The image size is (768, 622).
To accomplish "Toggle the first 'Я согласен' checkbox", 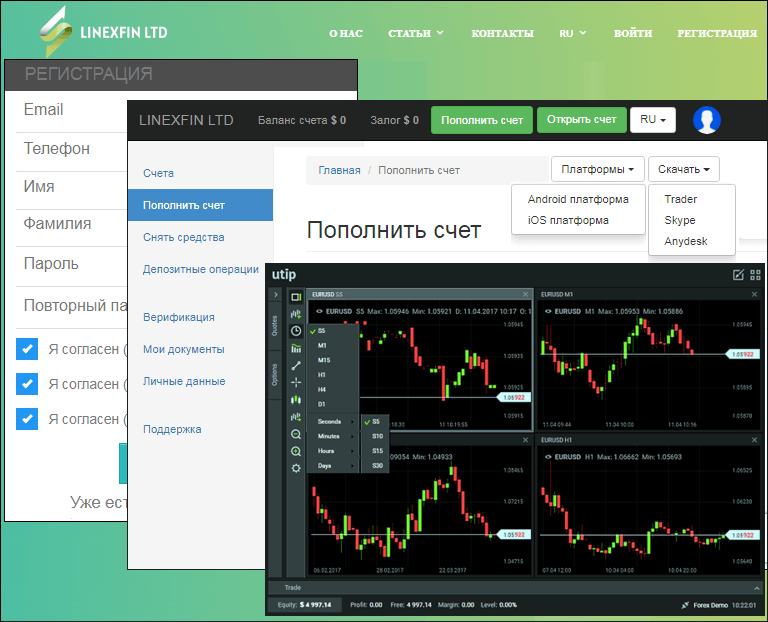I will pos(28,350).
